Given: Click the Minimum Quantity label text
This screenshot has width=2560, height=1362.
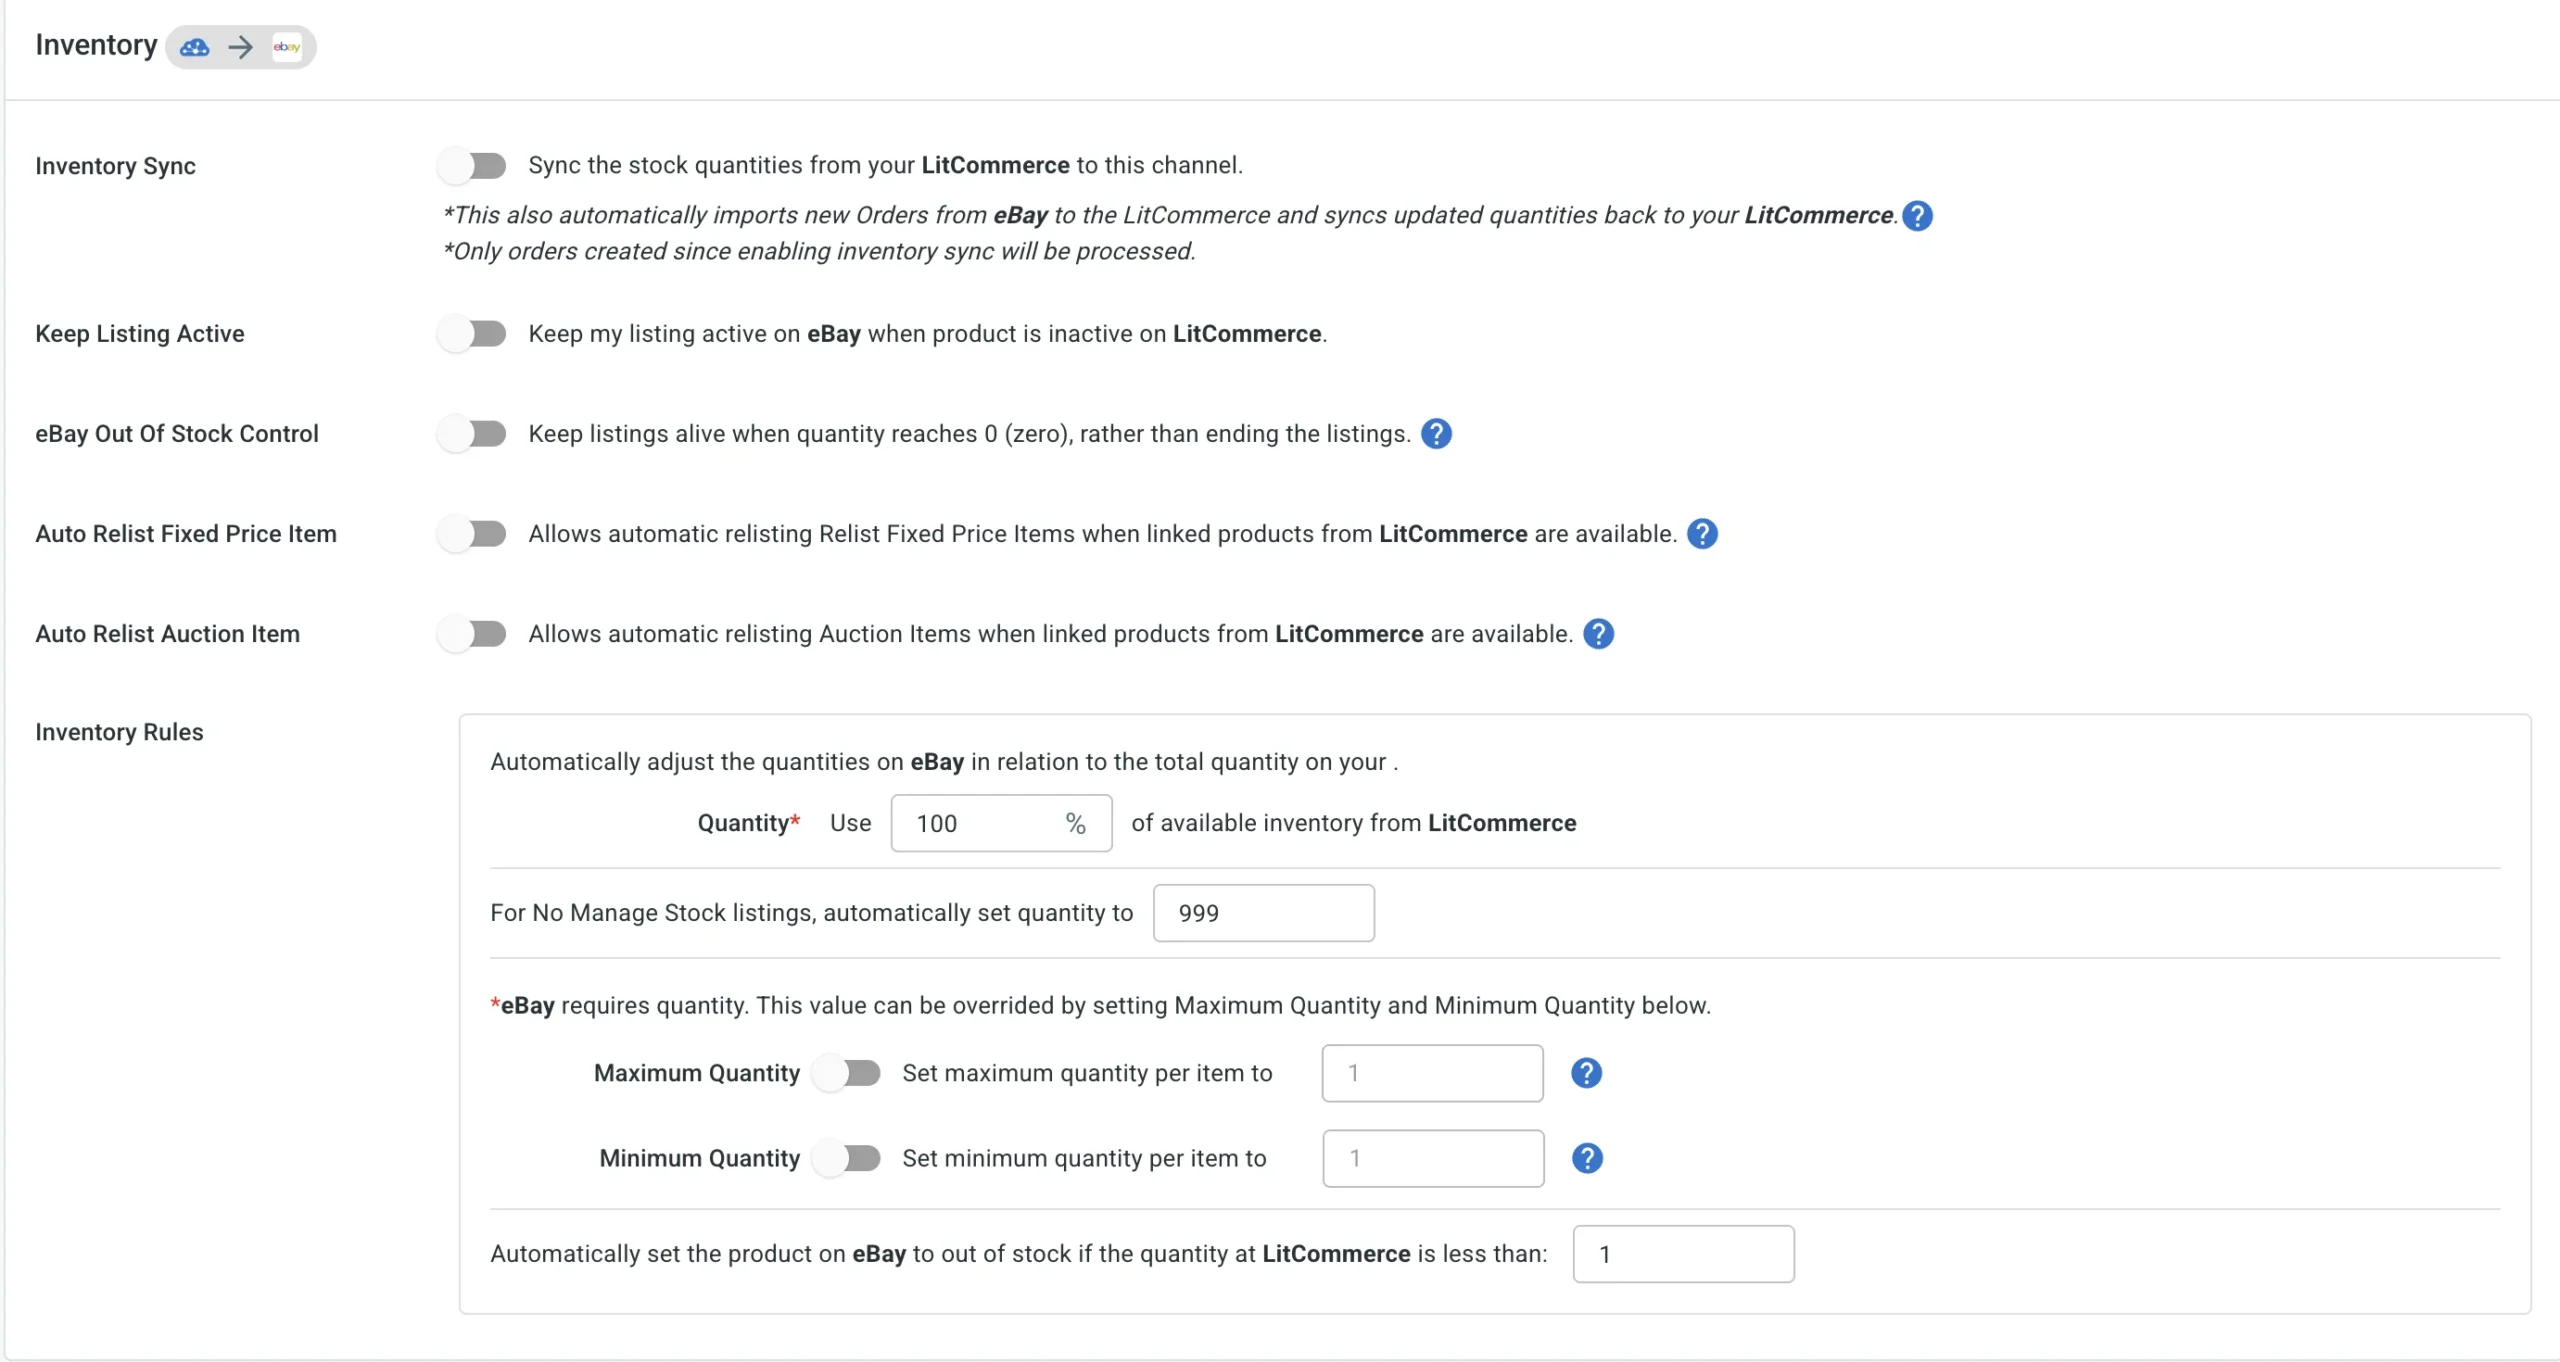Looking at the screenshot, I should 699,1158.
